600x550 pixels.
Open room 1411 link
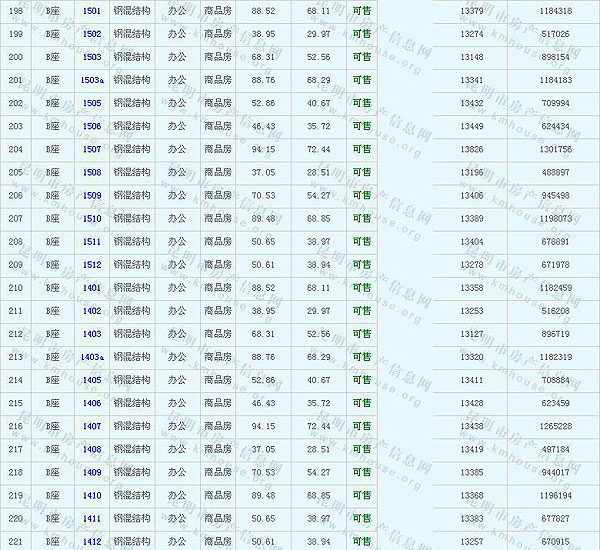click(x=92, y=519)
